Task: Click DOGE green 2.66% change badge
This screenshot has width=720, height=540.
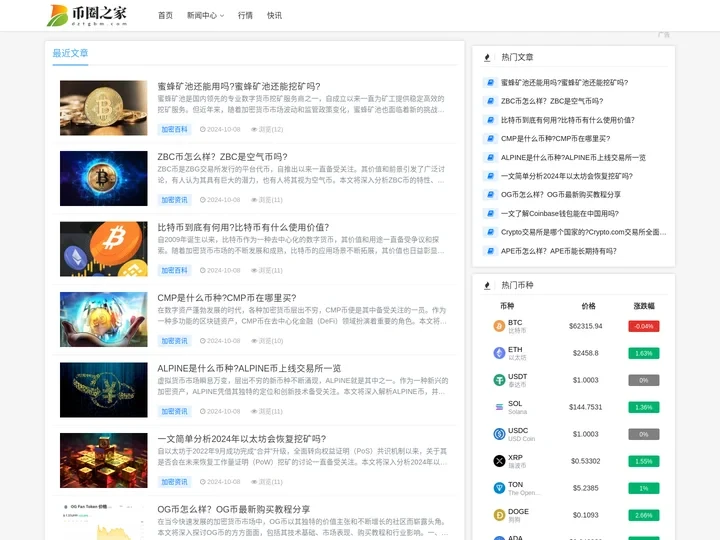Action: (644, 515)
